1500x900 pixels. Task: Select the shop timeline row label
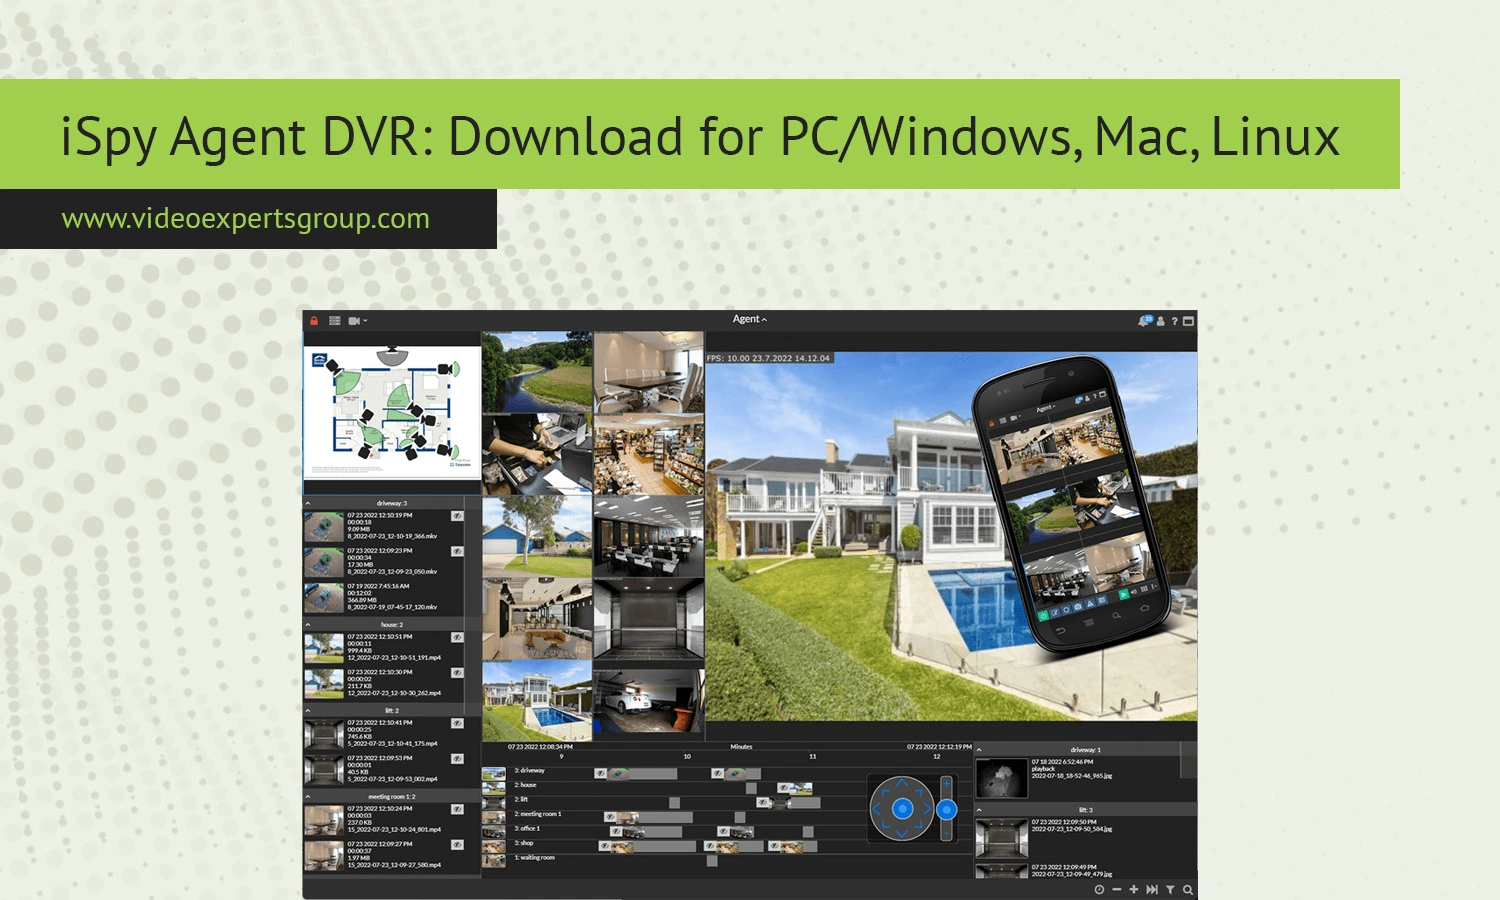point(524,843)
